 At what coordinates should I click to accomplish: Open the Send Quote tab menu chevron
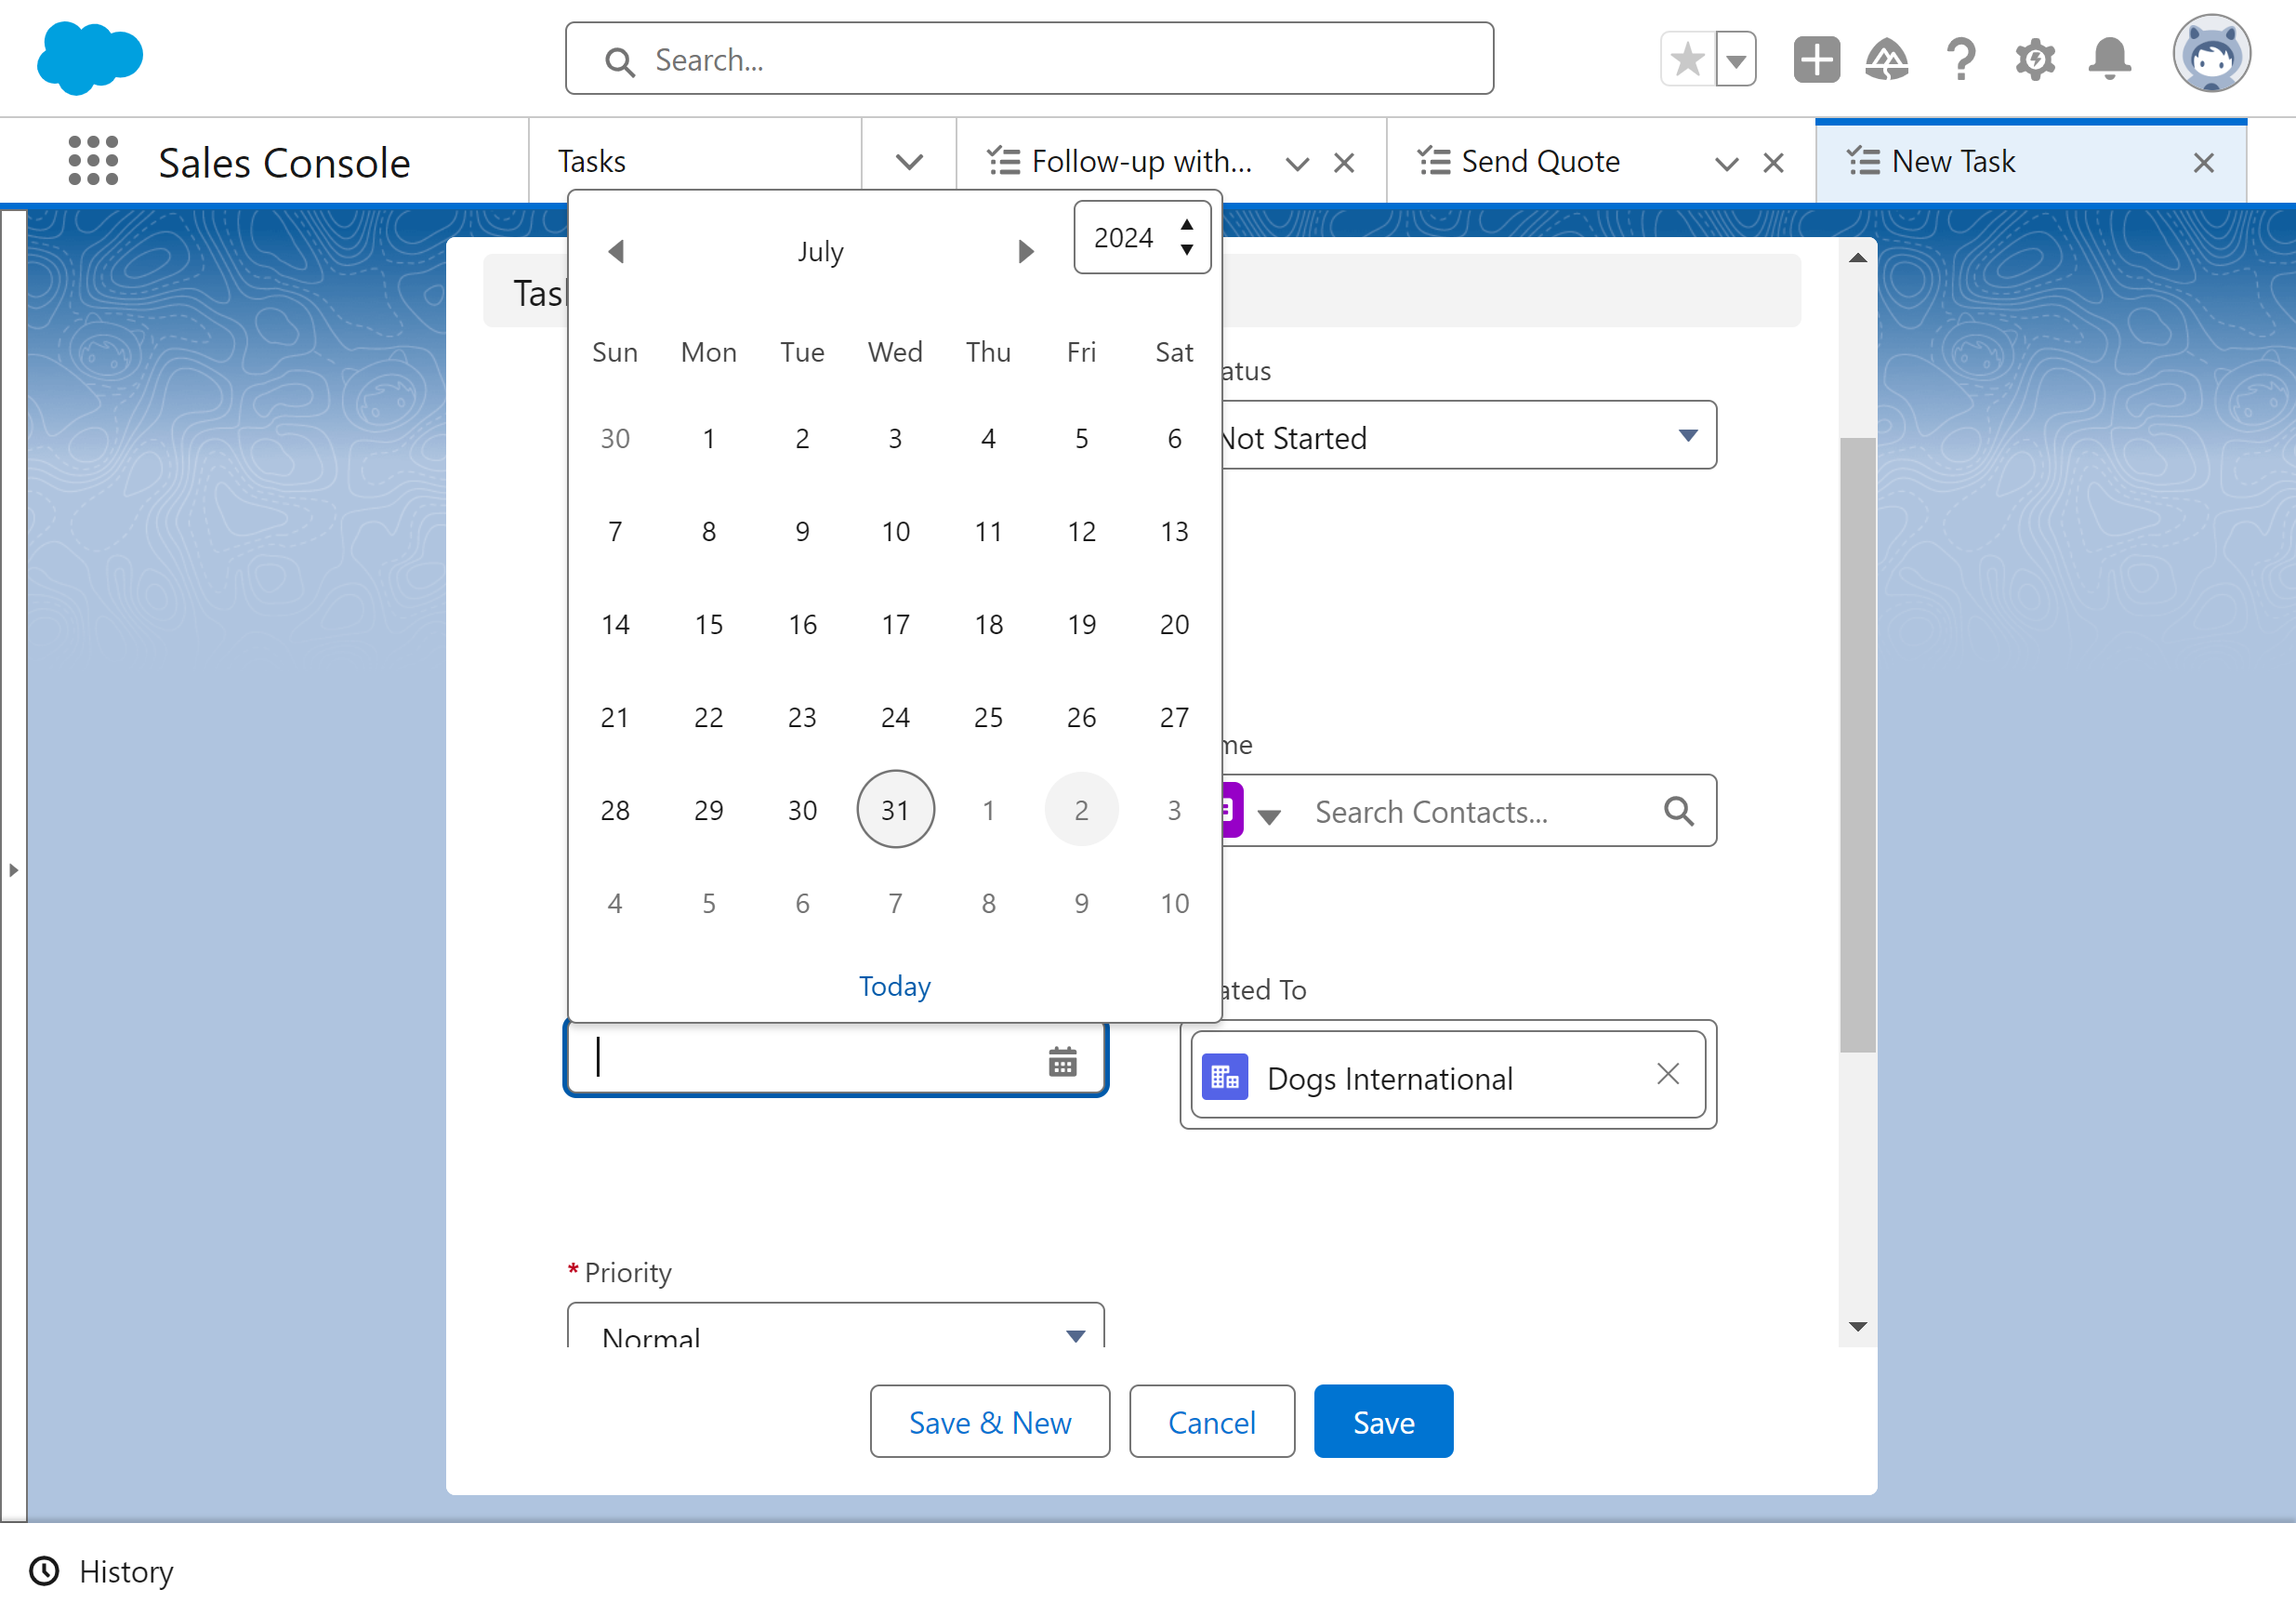(1726, 163)
